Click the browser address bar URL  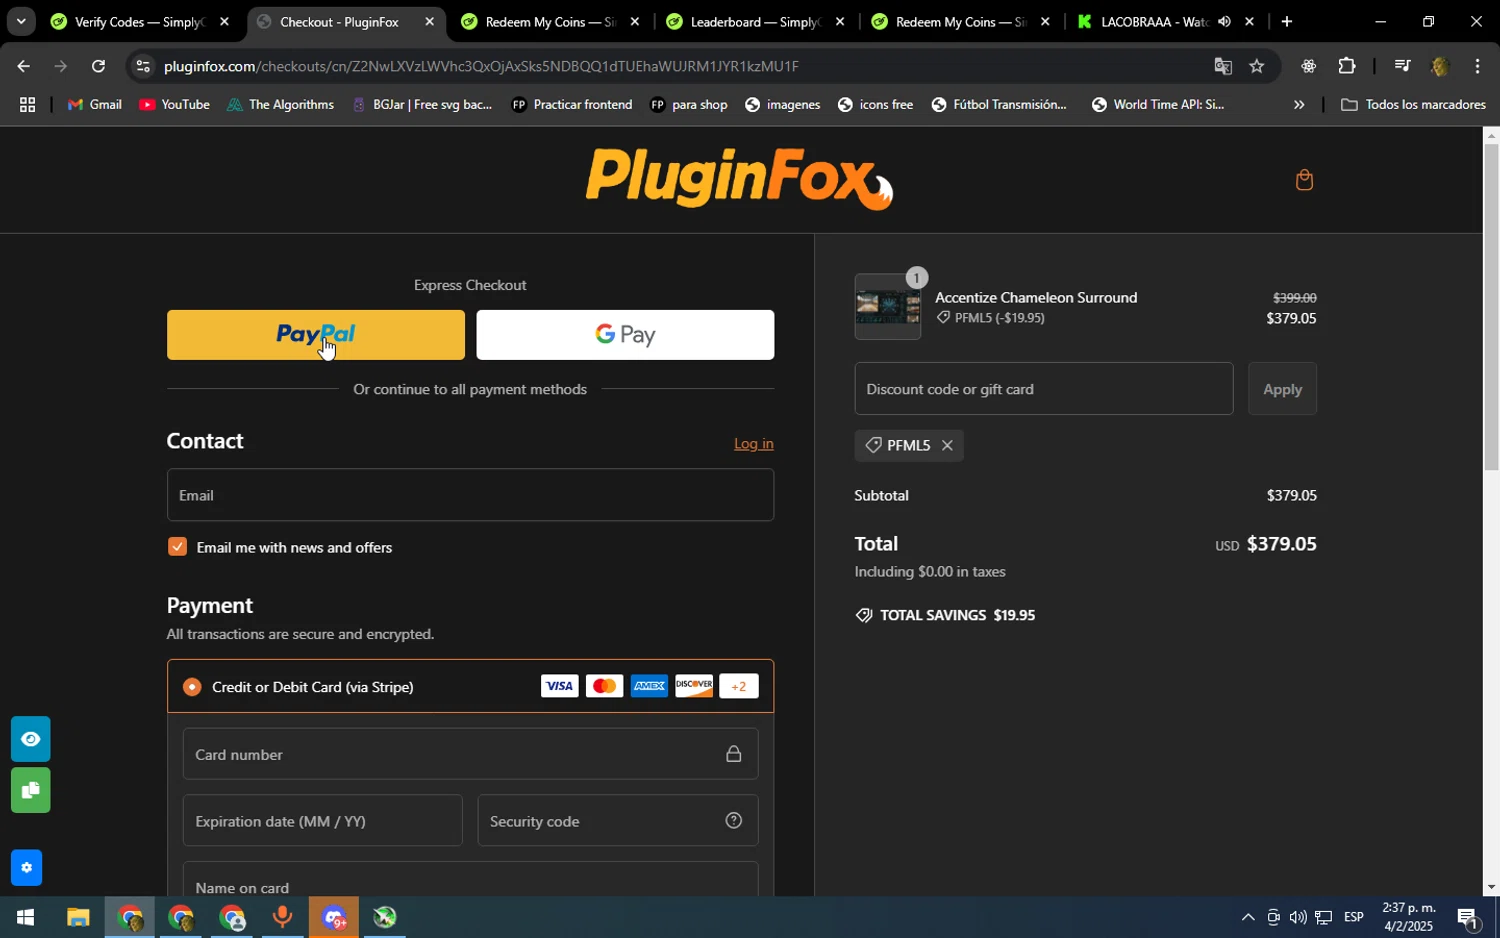(480, 66)
